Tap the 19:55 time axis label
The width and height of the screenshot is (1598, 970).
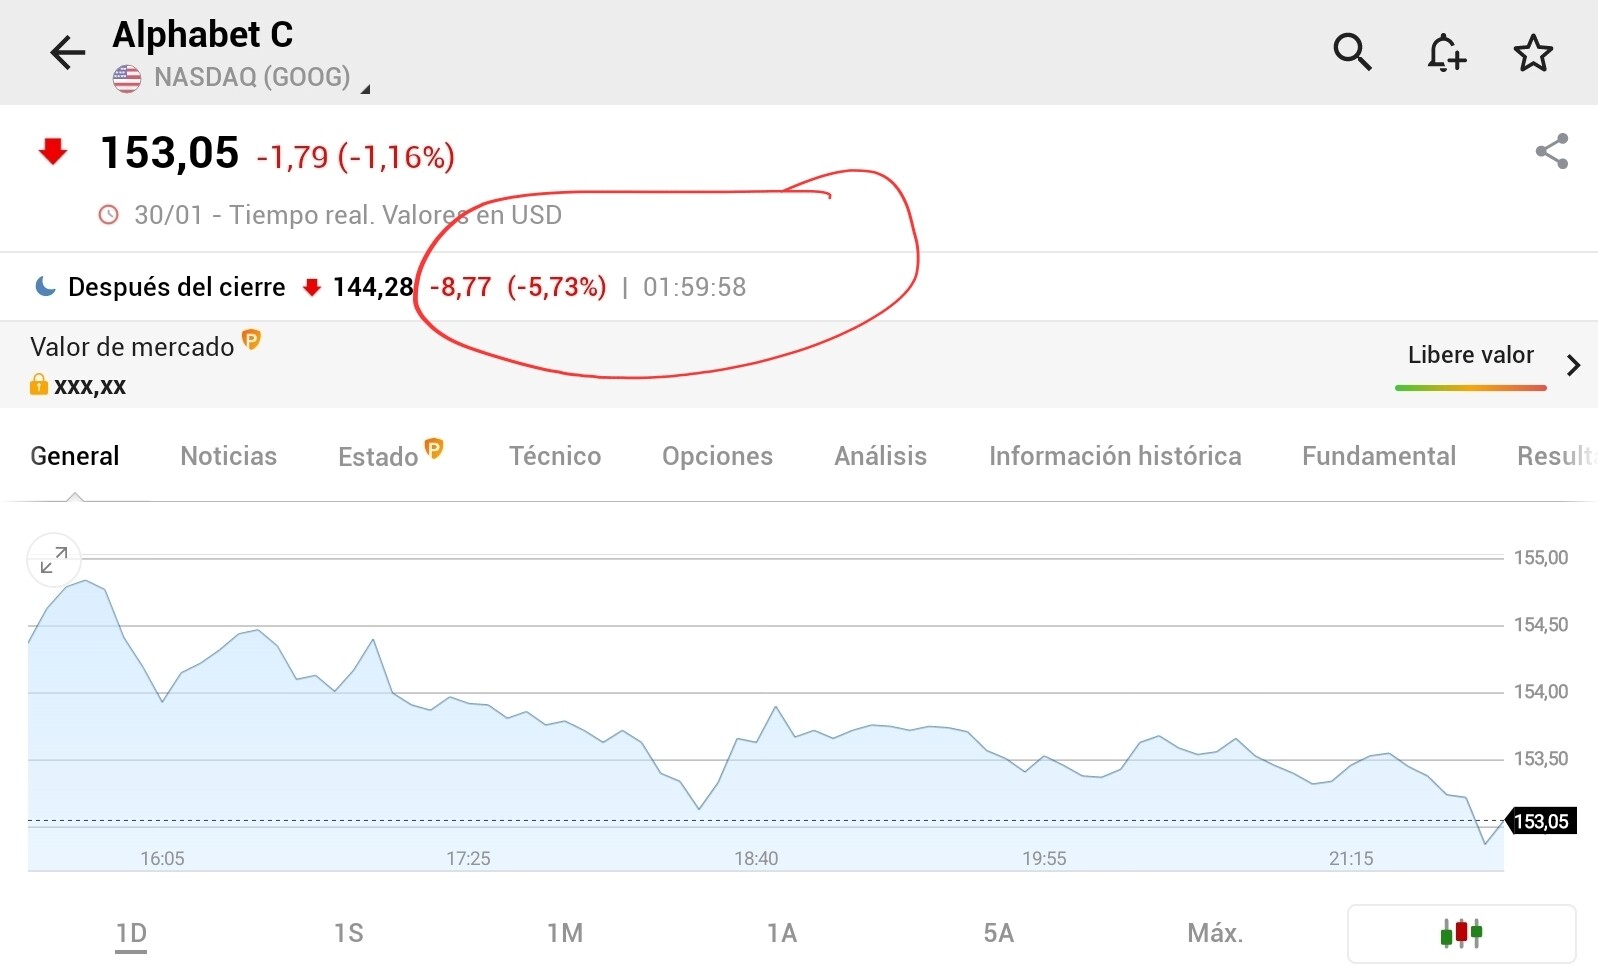tap(1044, 859)
